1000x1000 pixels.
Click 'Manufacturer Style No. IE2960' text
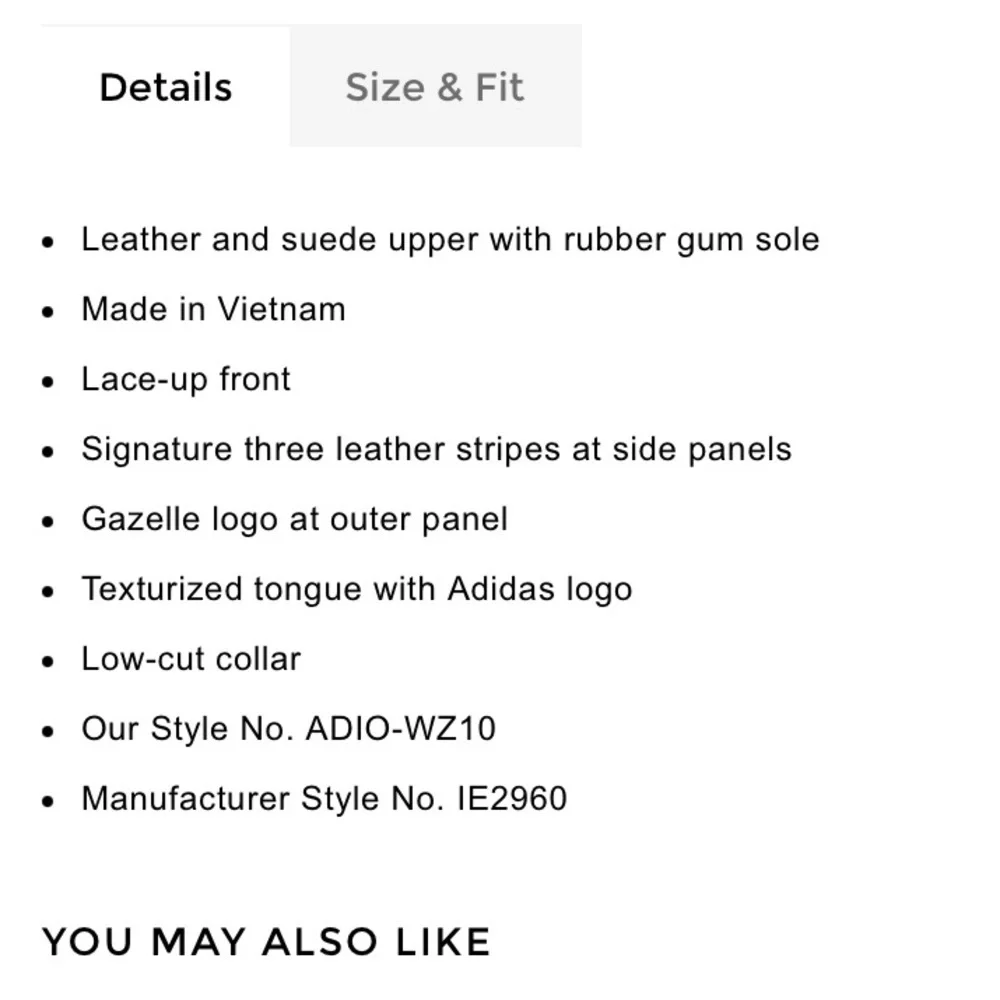324,798
